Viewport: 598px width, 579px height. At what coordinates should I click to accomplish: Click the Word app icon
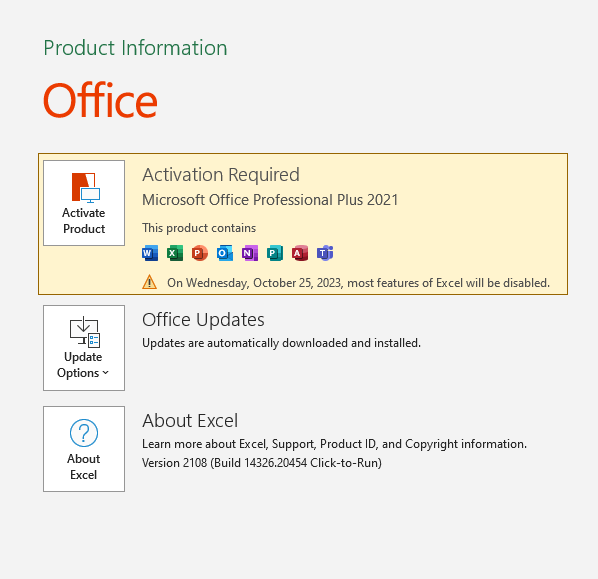150,253
